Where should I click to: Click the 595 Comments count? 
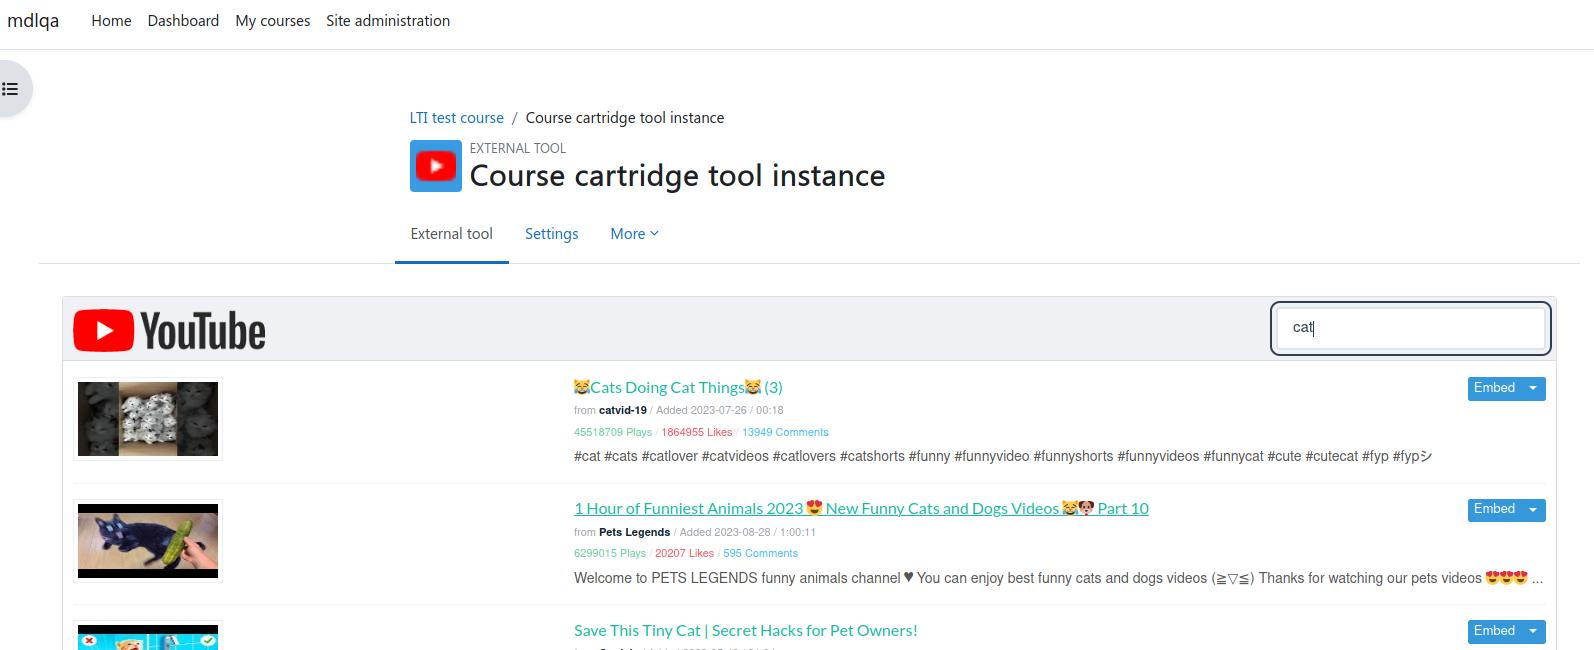760,553
